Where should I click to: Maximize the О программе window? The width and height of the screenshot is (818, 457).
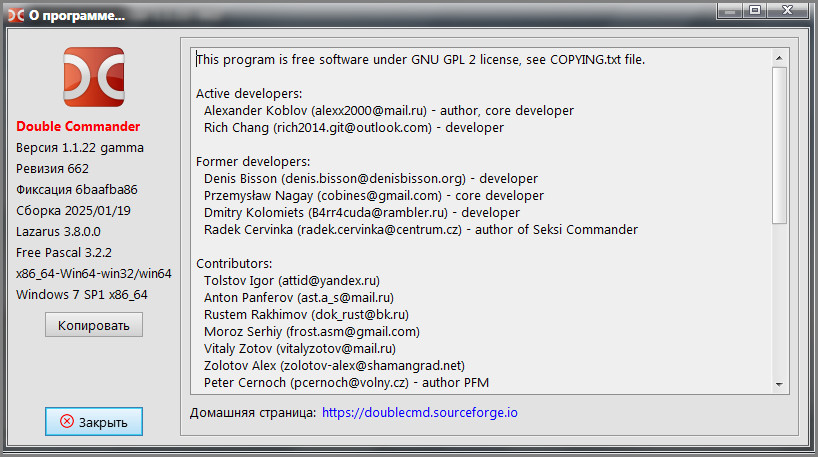click(x=754, y=10)
